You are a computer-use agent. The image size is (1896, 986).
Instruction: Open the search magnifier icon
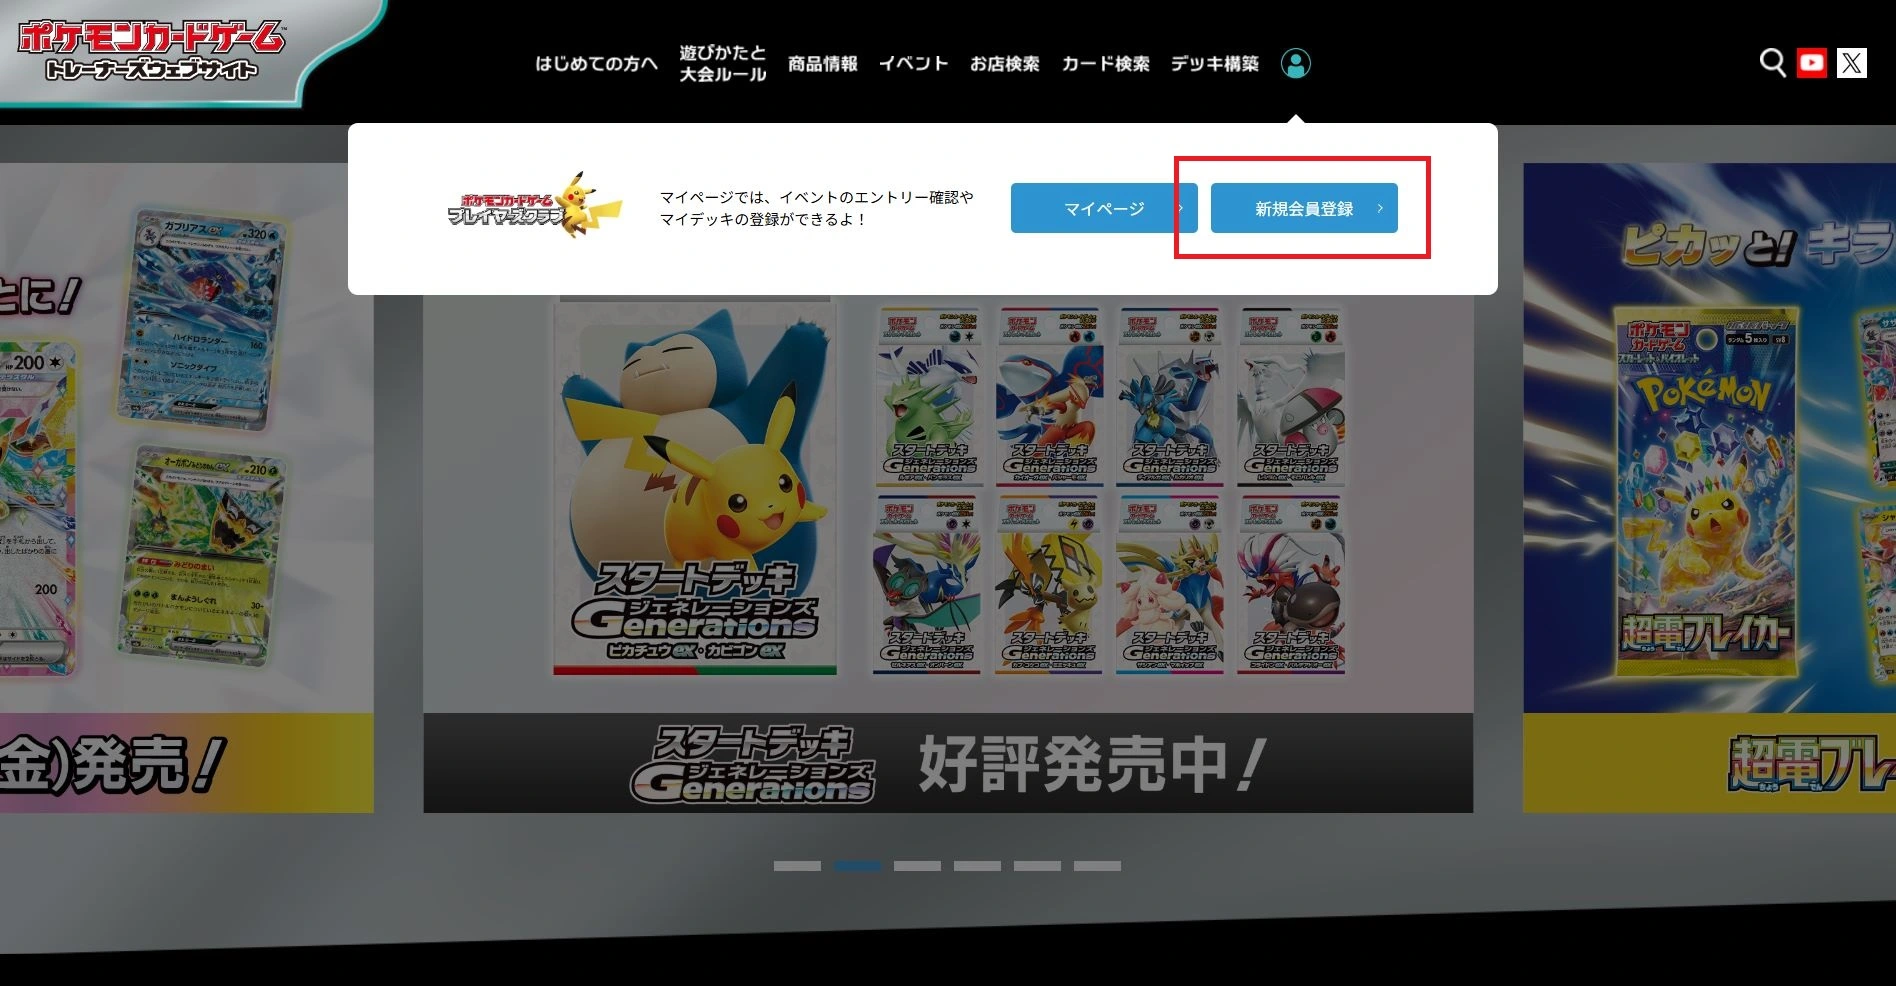click(x=1772, y=63)
